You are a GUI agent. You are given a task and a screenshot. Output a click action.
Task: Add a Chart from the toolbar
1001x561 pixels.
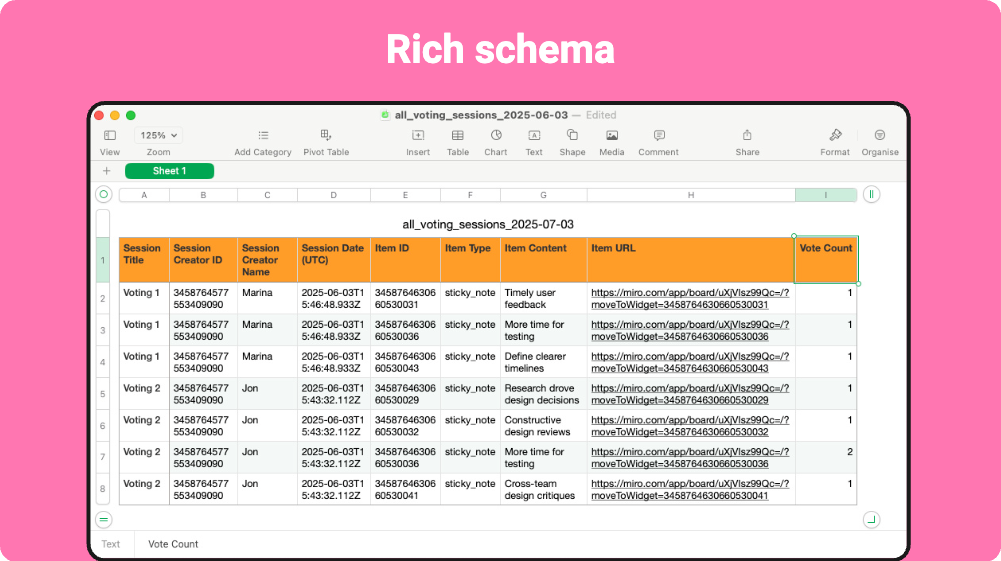point(496,135)
